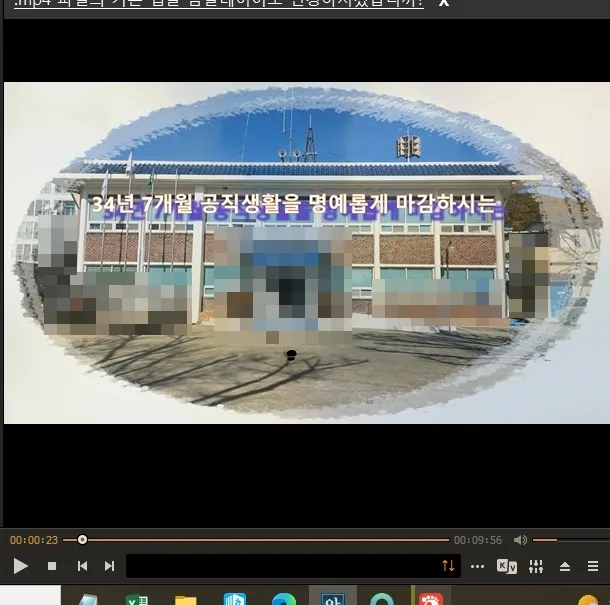
Task: Click the playback seek bar handle
Action: click(82, 540)
